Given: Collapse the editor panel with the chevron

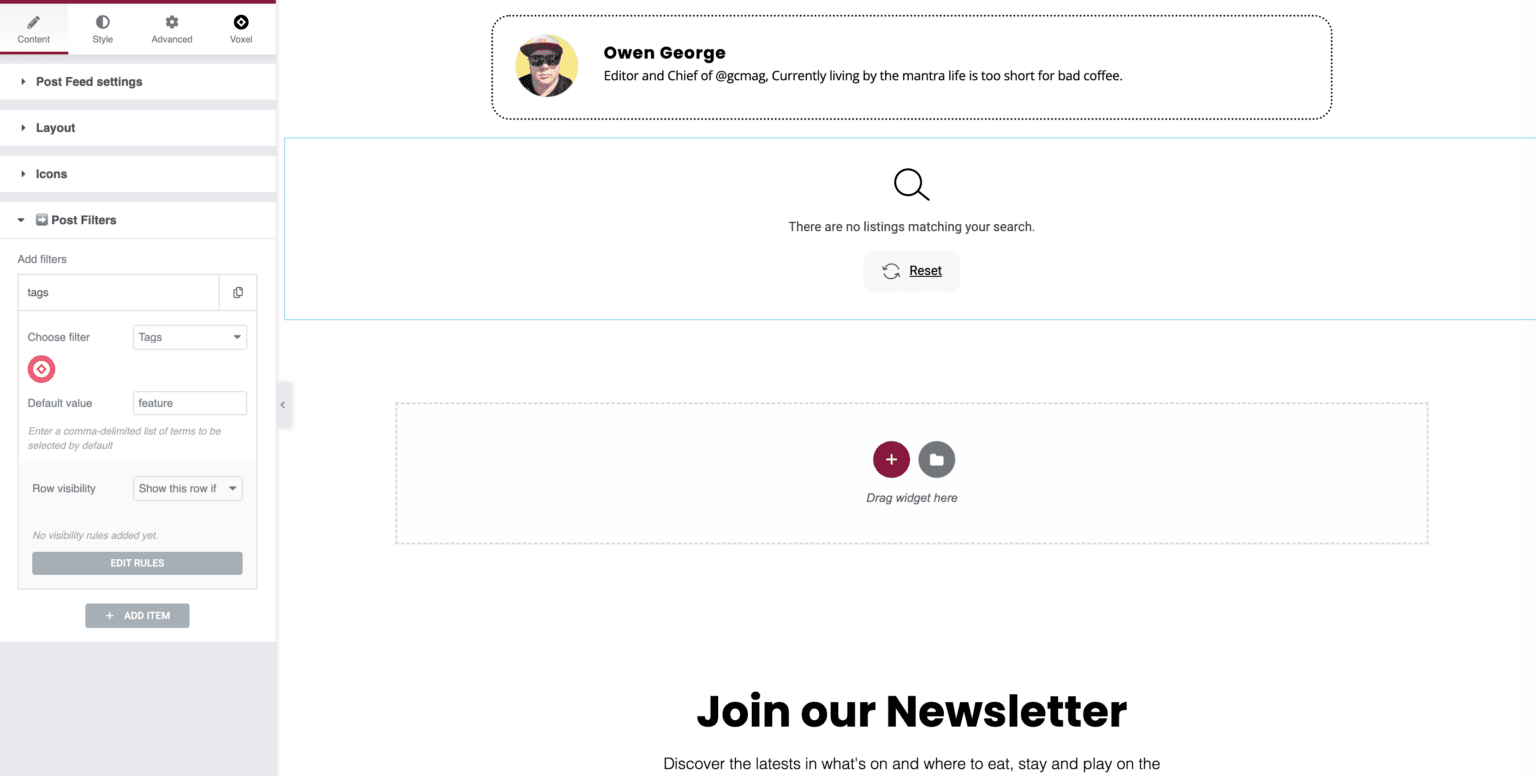Looking at the screenshot, I should point(283,405).
